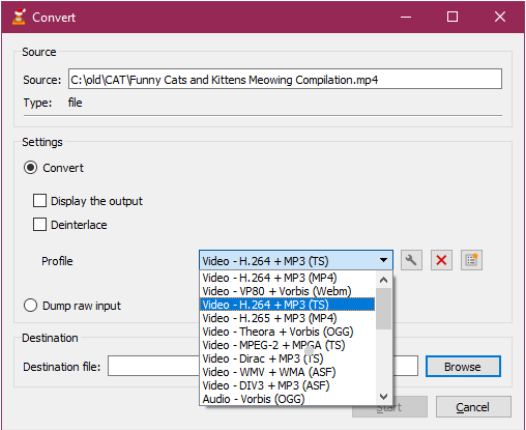
Task: Enable Display the output checkbox
Action: coord(40,201)
